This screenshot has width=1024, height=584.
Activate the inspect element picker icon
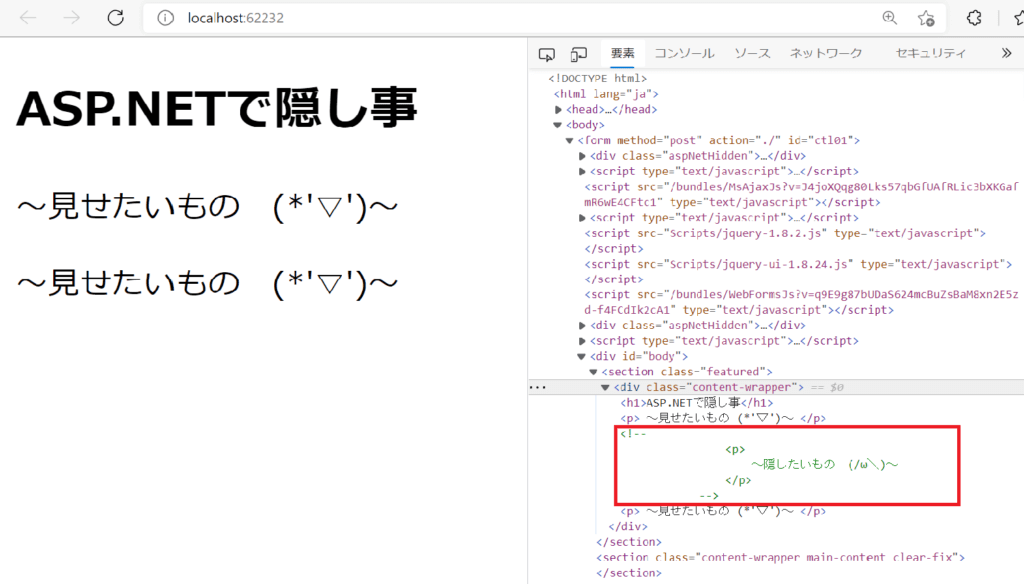(x=547, y=54)
